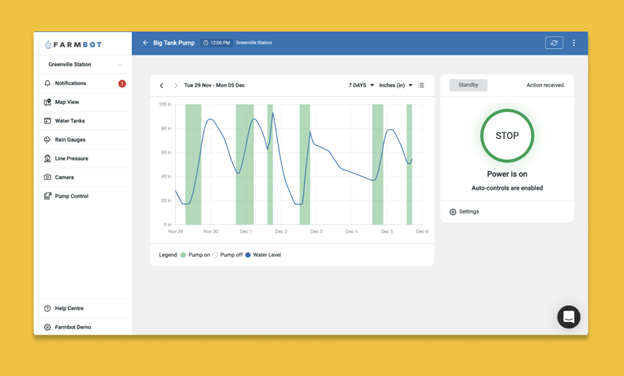Open the Inches (in) units dropdown
624x376 pixels.
click(396, 85)
